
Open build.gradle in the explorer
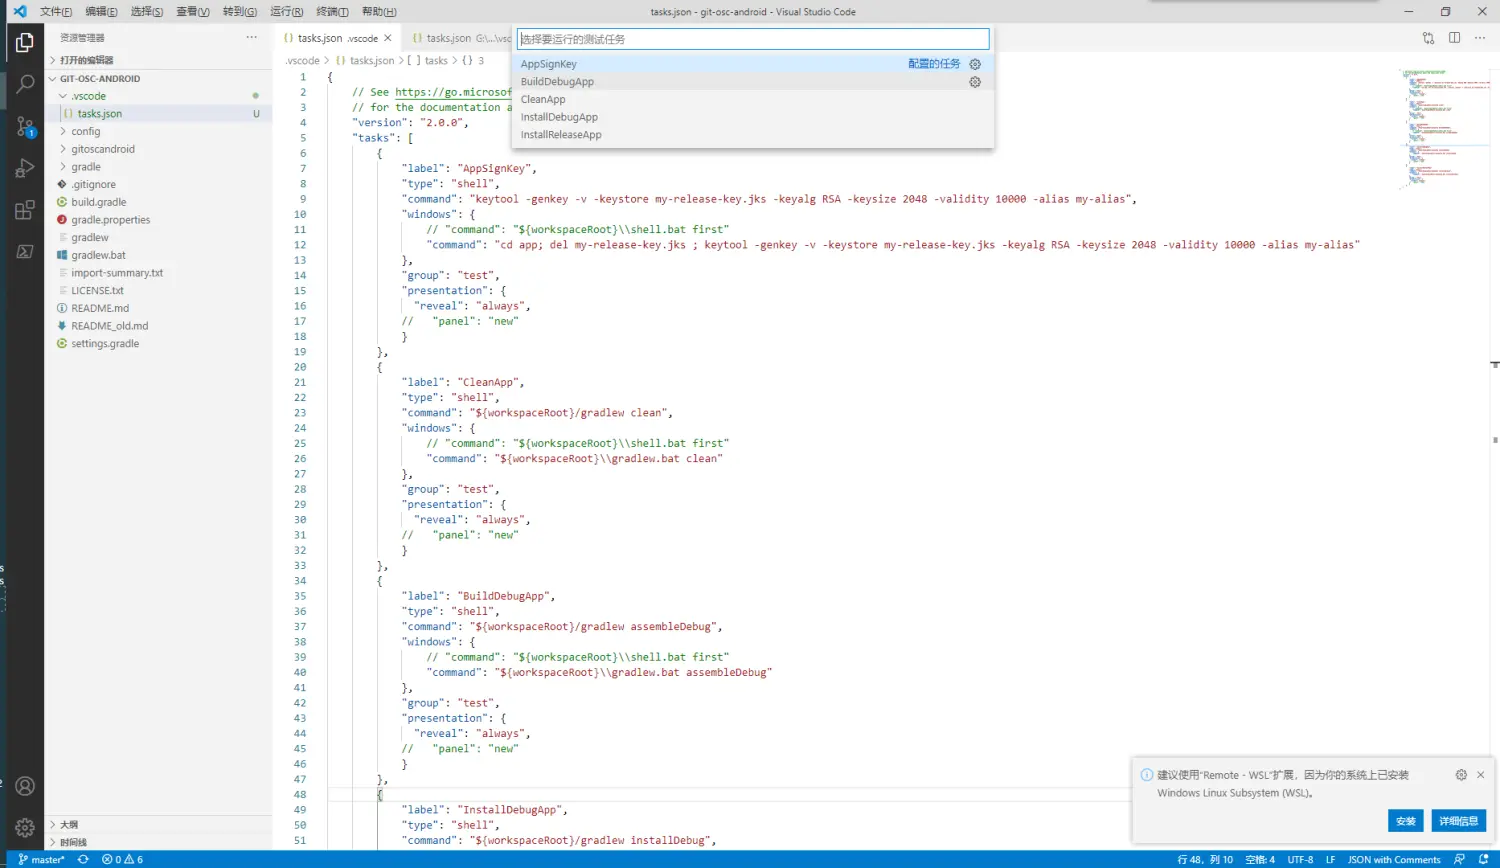coord(98,202)
